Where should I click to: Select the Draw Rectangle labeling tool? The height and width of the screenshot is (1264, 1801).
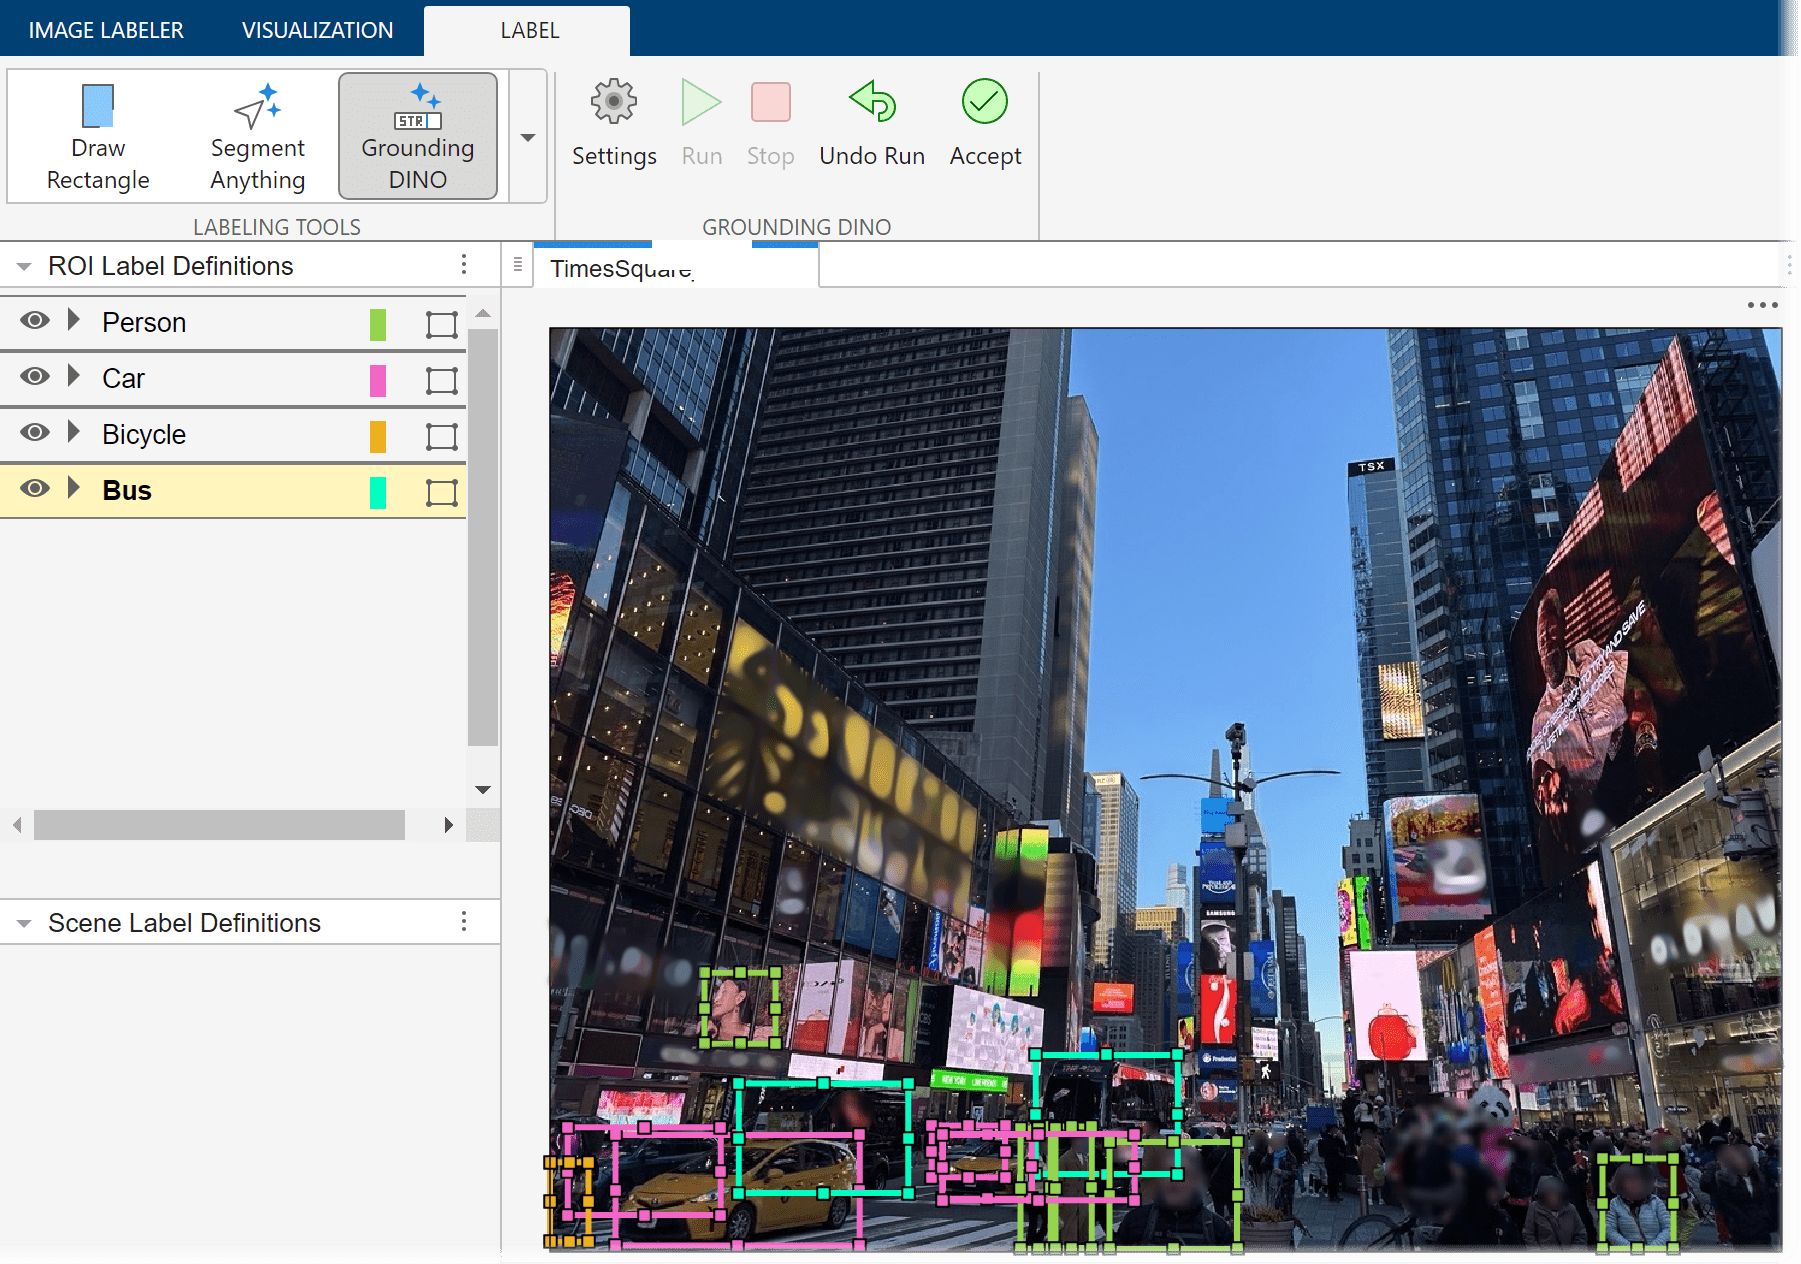pyautogui.click(x=97, y=135)
